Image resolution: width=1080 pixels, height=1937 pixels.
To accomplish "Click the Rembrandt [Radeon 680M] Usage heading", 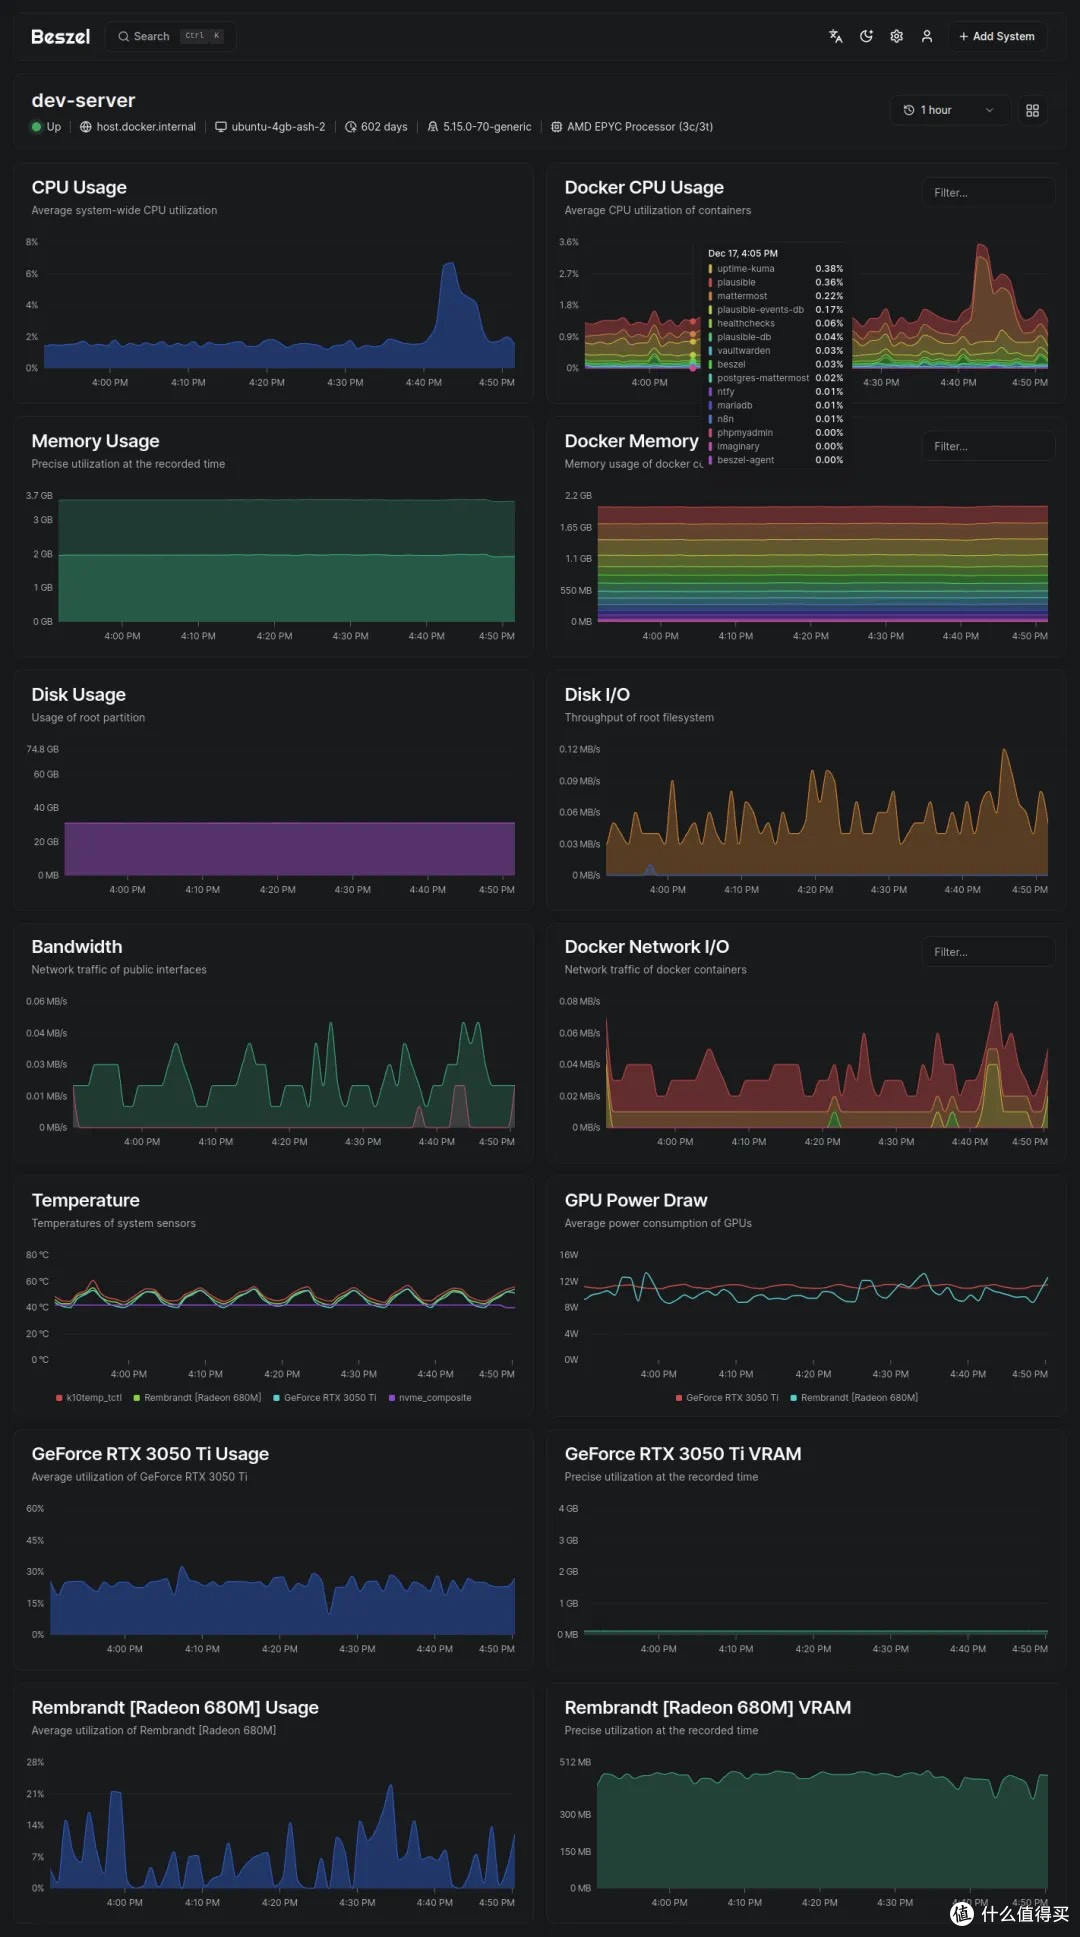I will [x=175, y=1708].
